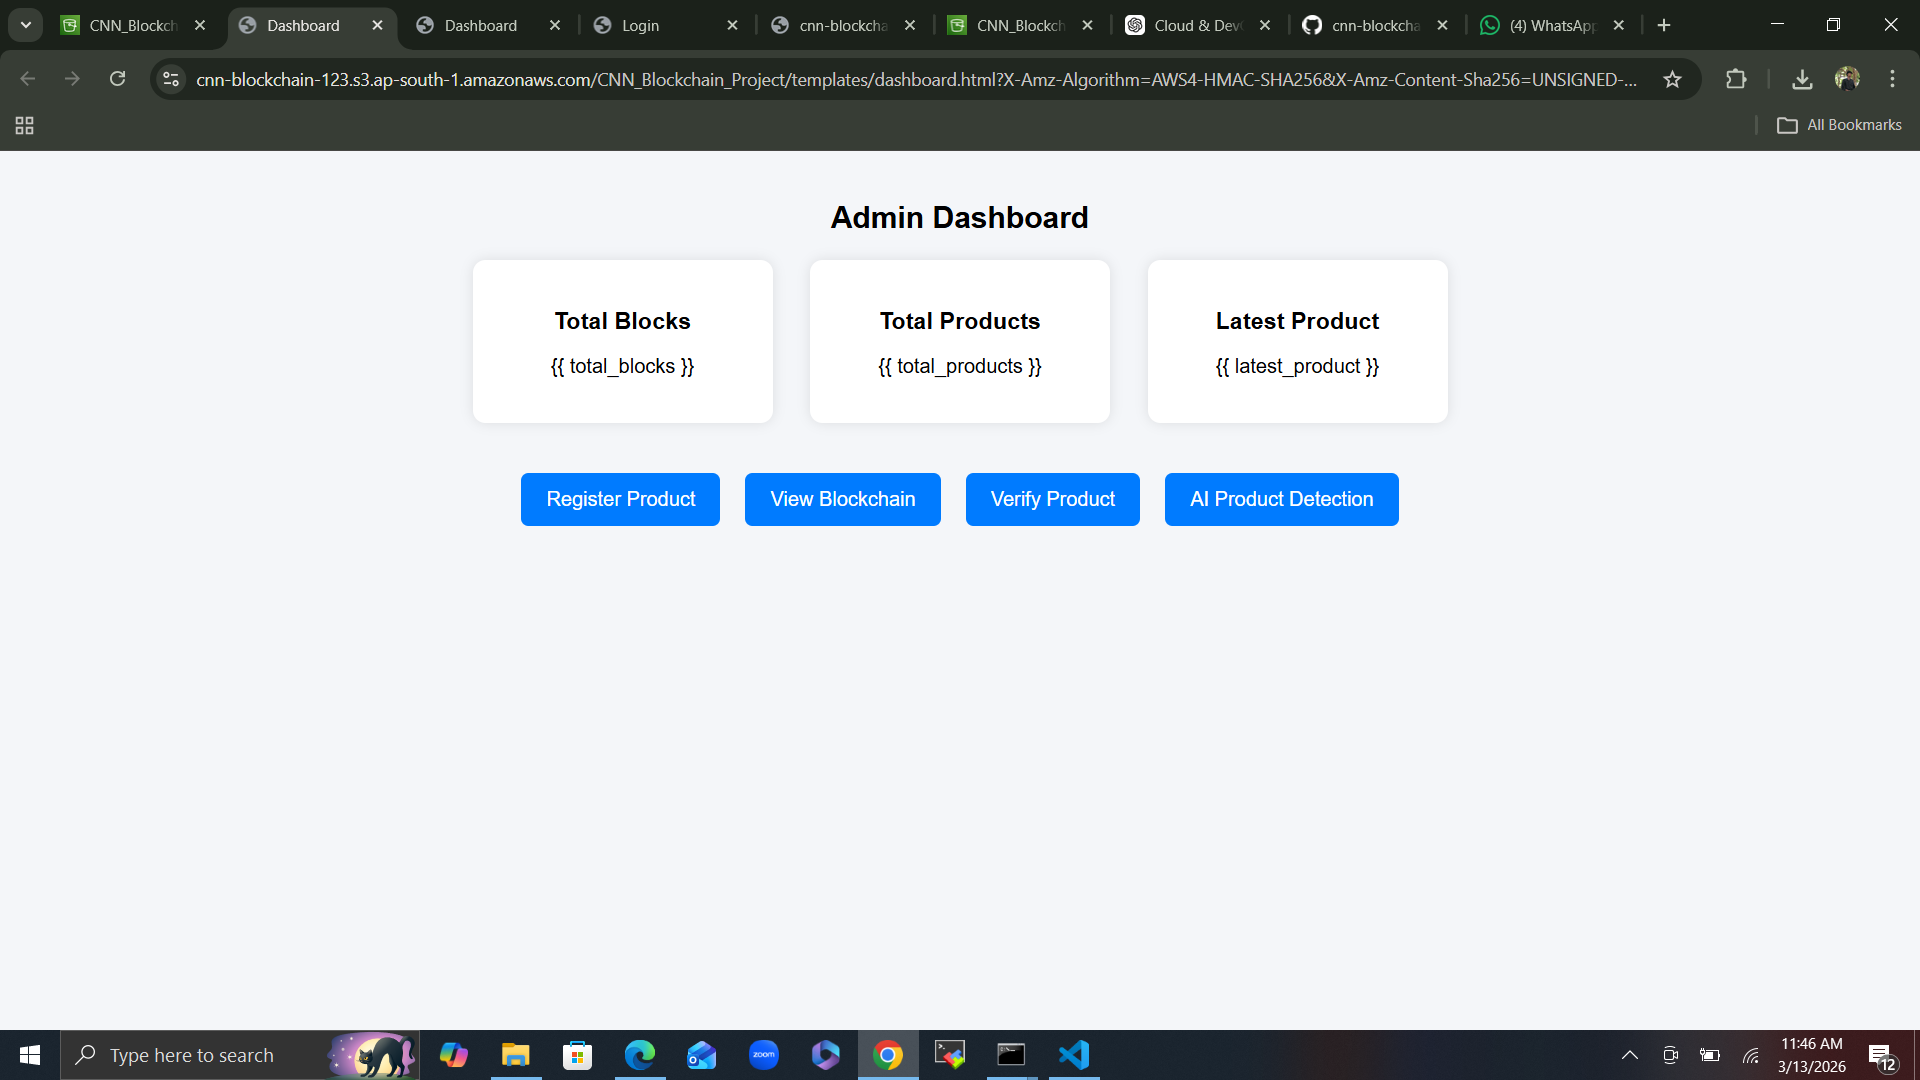The height and width of the screenshot is (1080, 1920).
Task: Launch Visual Studio Code from taskbar
Action: point(1073,1055)
